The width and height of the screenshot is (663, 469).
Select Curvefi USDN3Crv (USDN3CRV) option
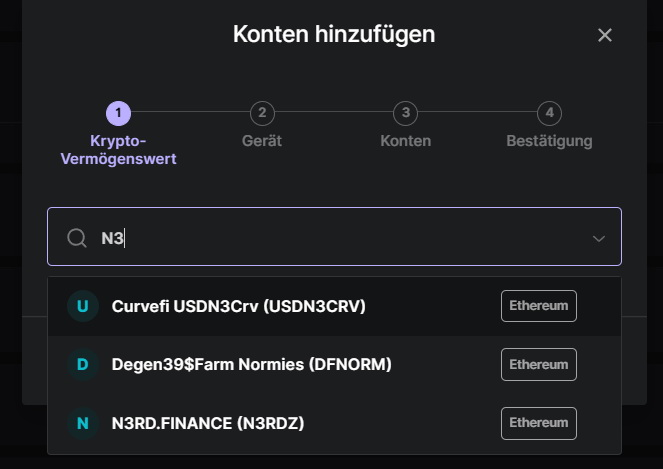pyautogui.click(x=334, y=306)
